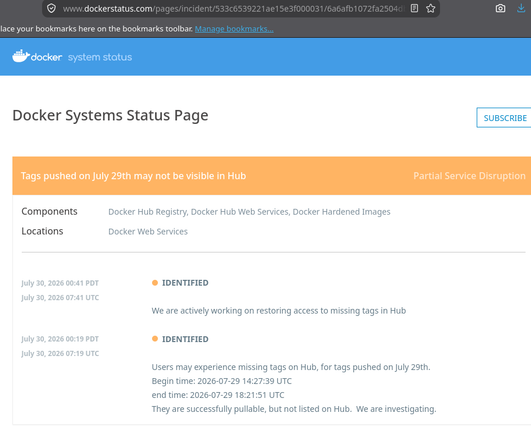The image size is (531, 434).
Task: Click 'They are successfully pullable' line
Action: 294,409
